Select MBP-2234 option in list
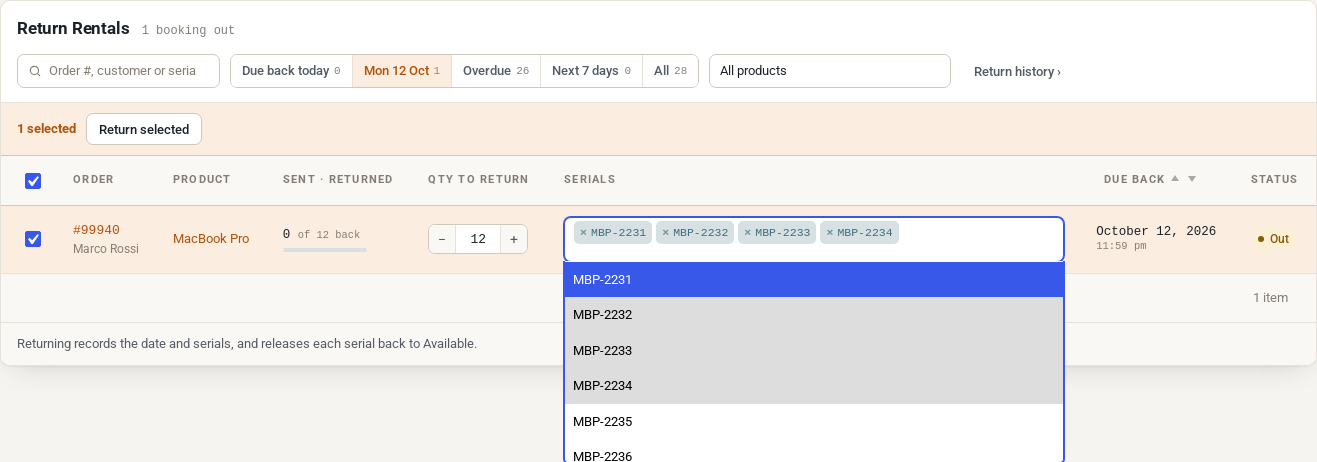The width and height of the screenshot is (1317, 462). [814, 386]
